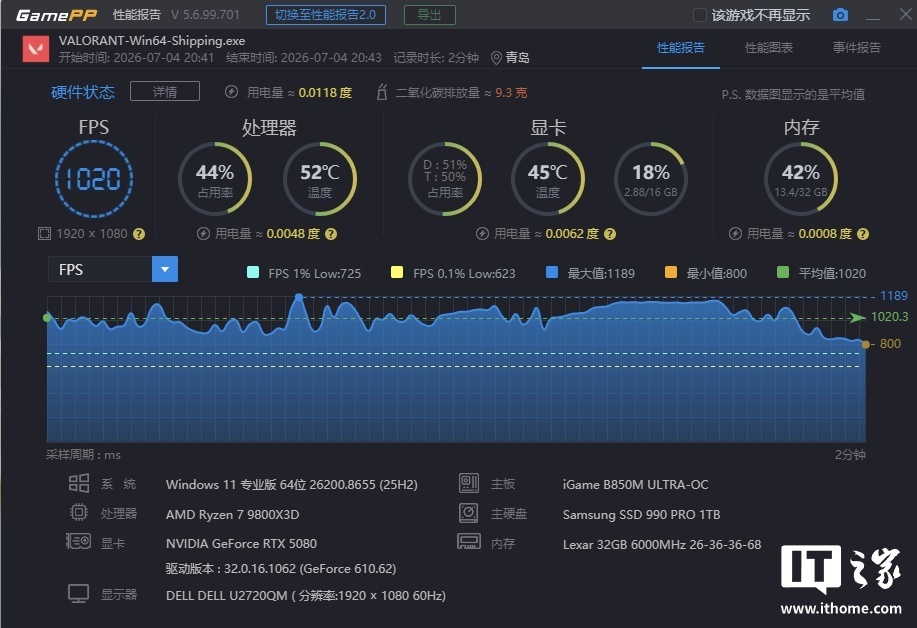Click the 主硬盘 disk icon
Screen dimensions: 917x628
point(468,513)
